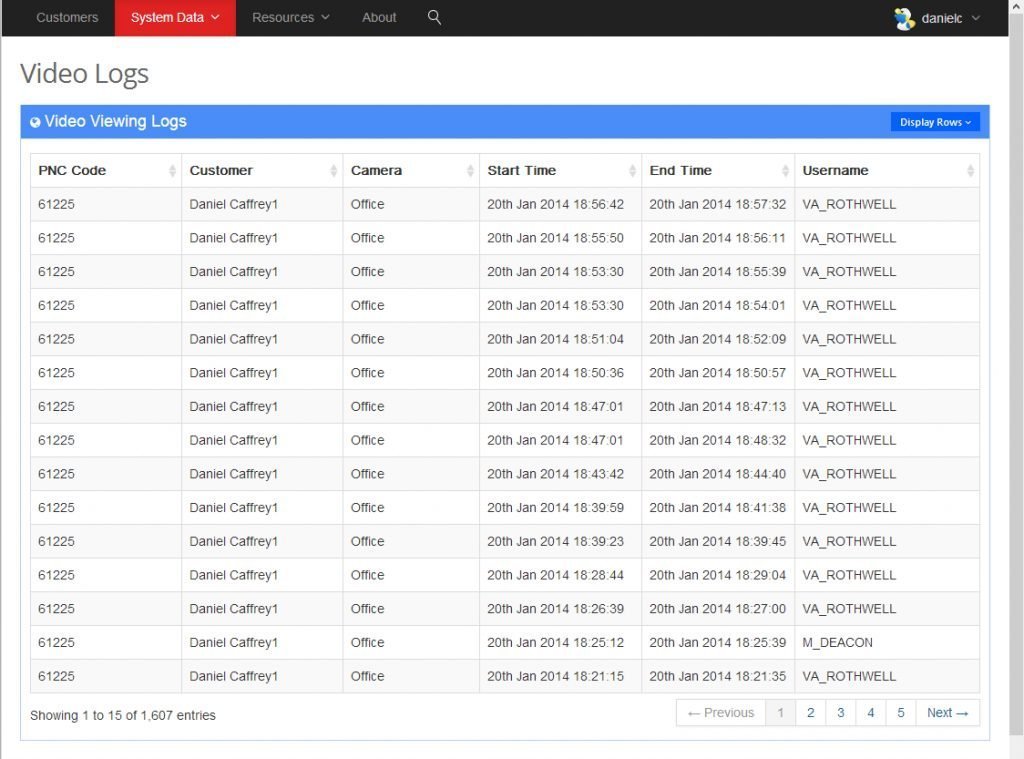1024x759 pixels.
Task: Open the About menu item
Action: tap(378, 17)
